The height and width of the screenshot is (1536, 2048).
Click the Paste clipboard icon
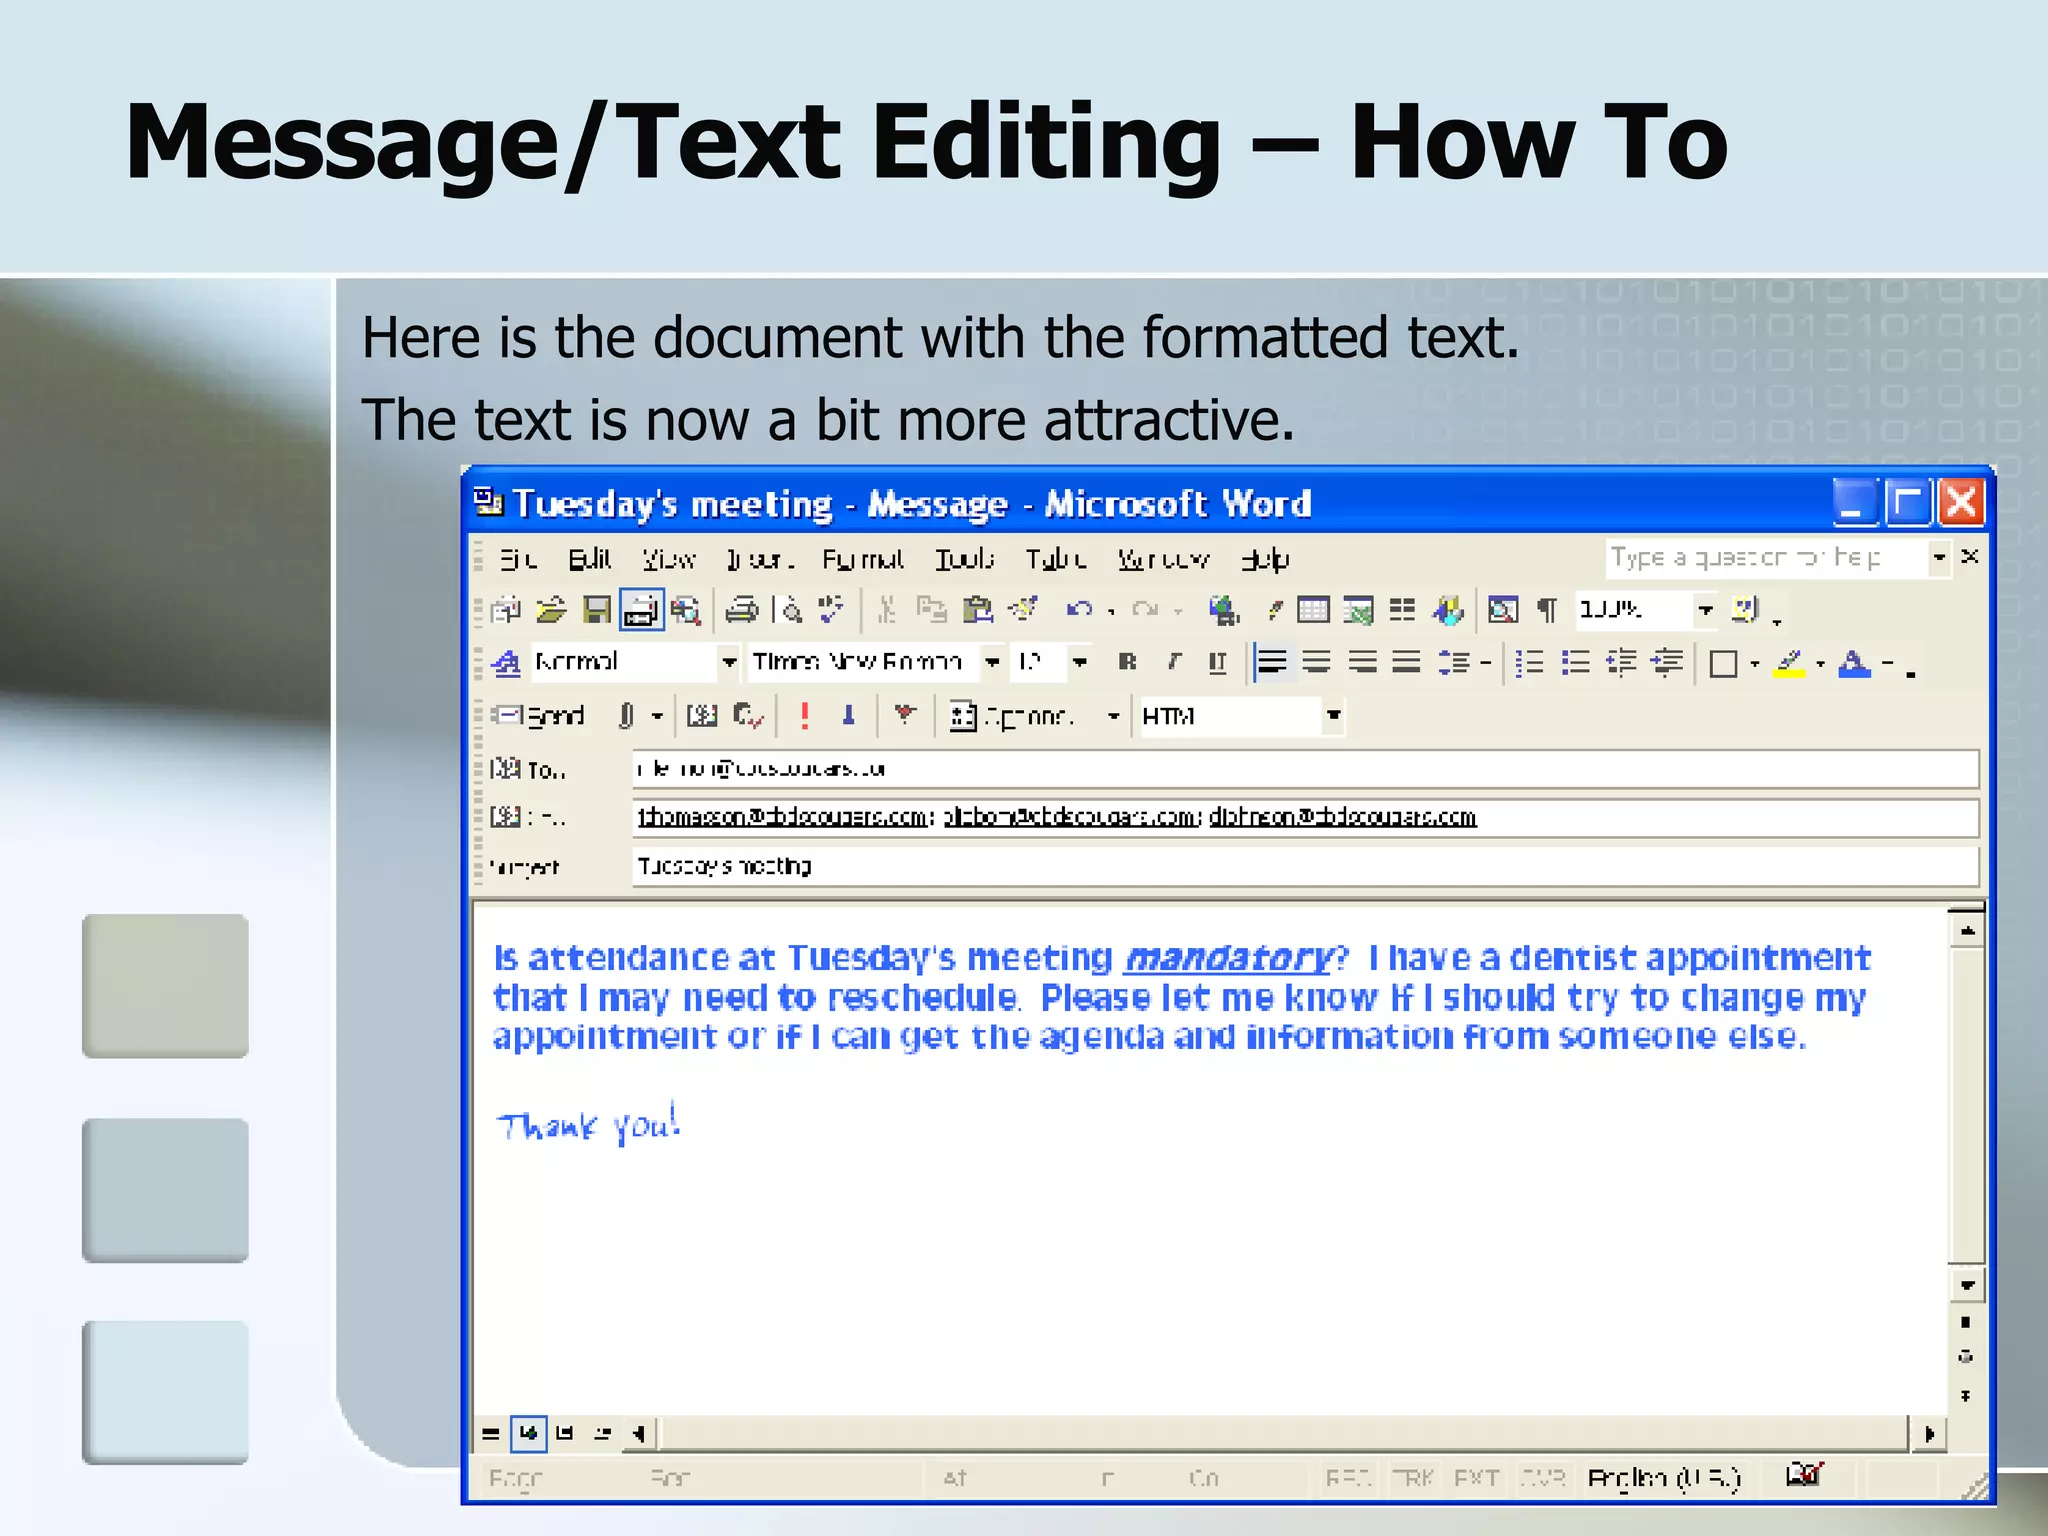[x=977, y=610]
